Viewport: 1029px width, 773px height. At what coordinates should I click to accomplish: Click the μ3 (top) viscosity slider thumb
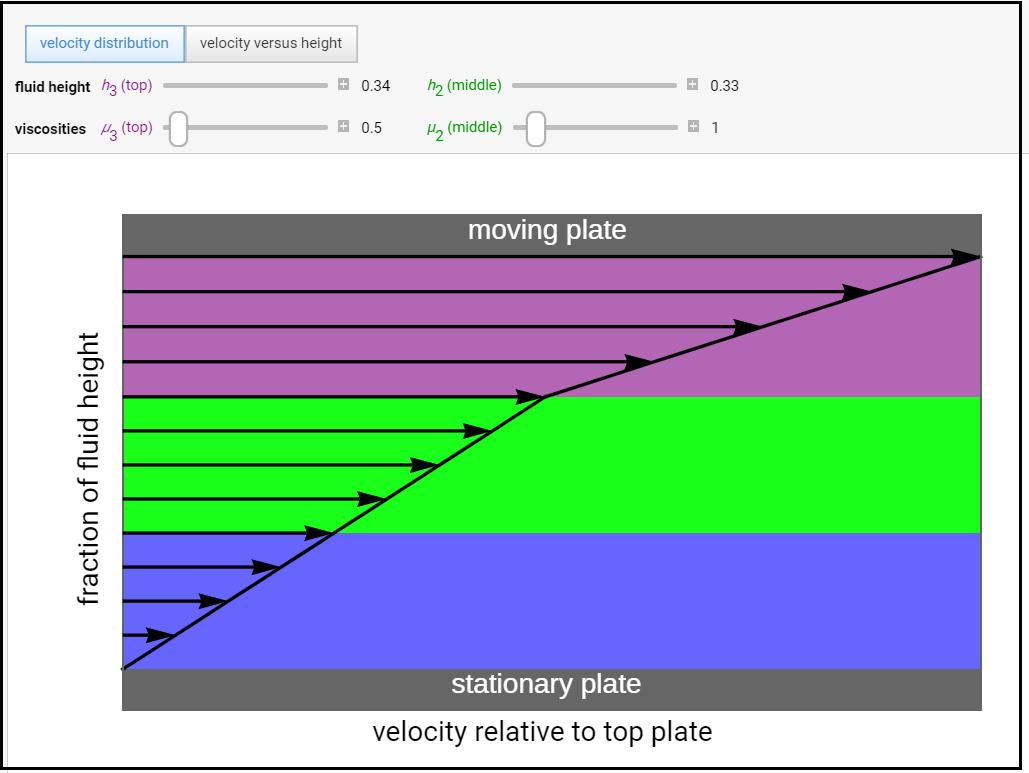point(178,128)
